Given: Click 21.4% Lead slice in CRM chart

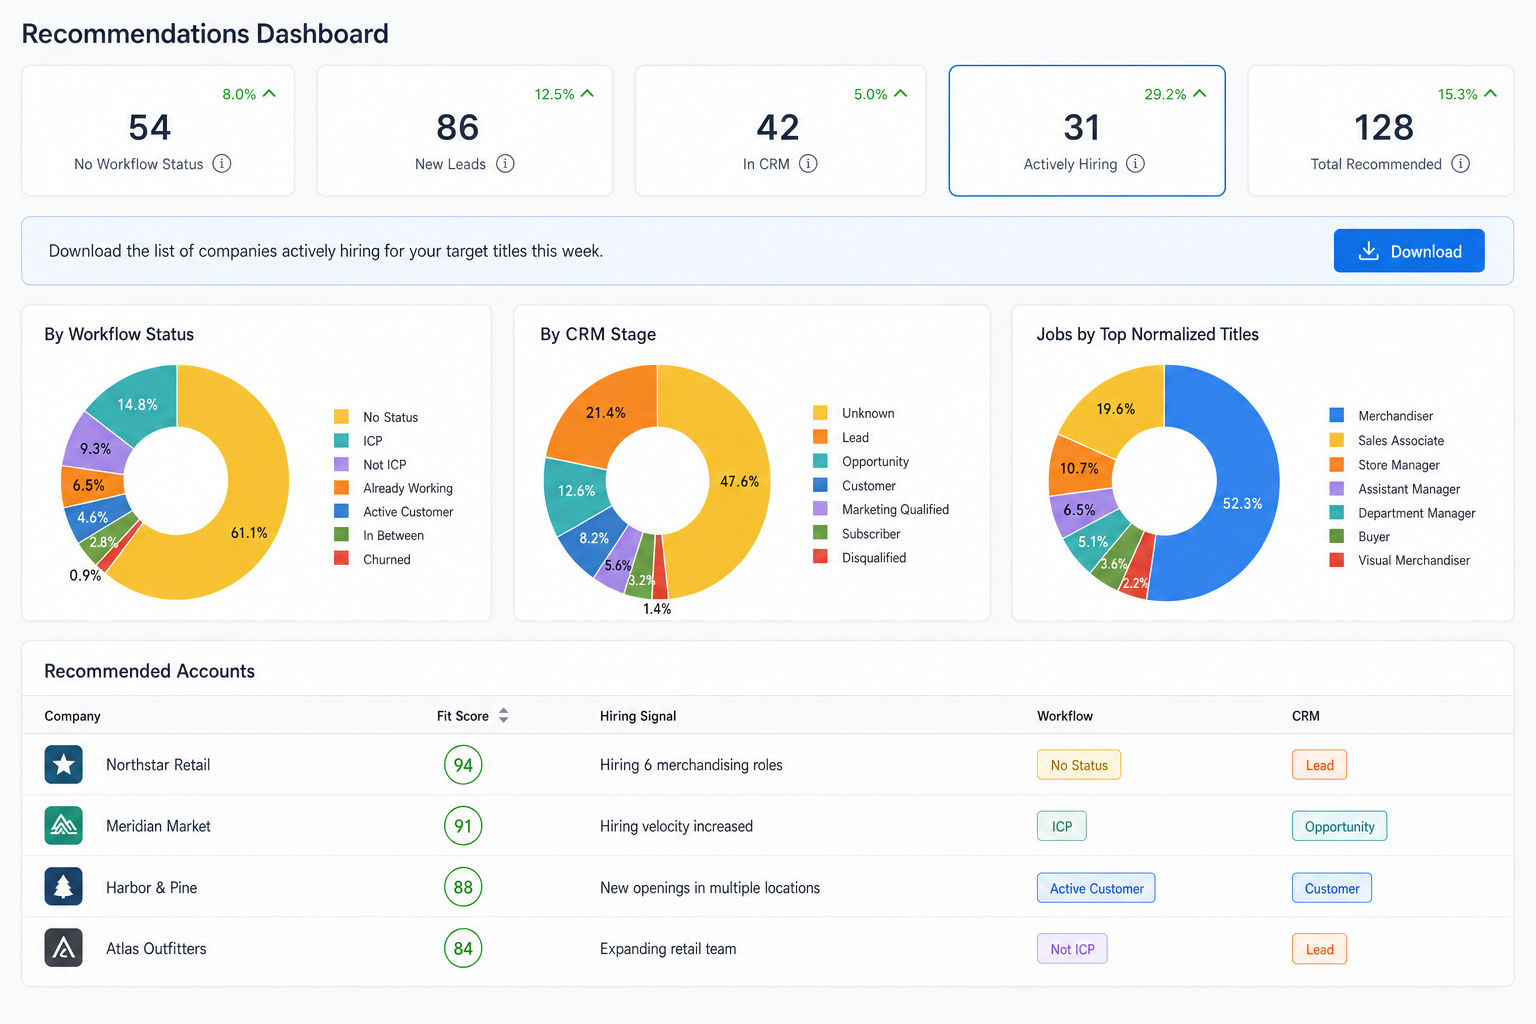Looking at the screenshot, I should point(606,412).
